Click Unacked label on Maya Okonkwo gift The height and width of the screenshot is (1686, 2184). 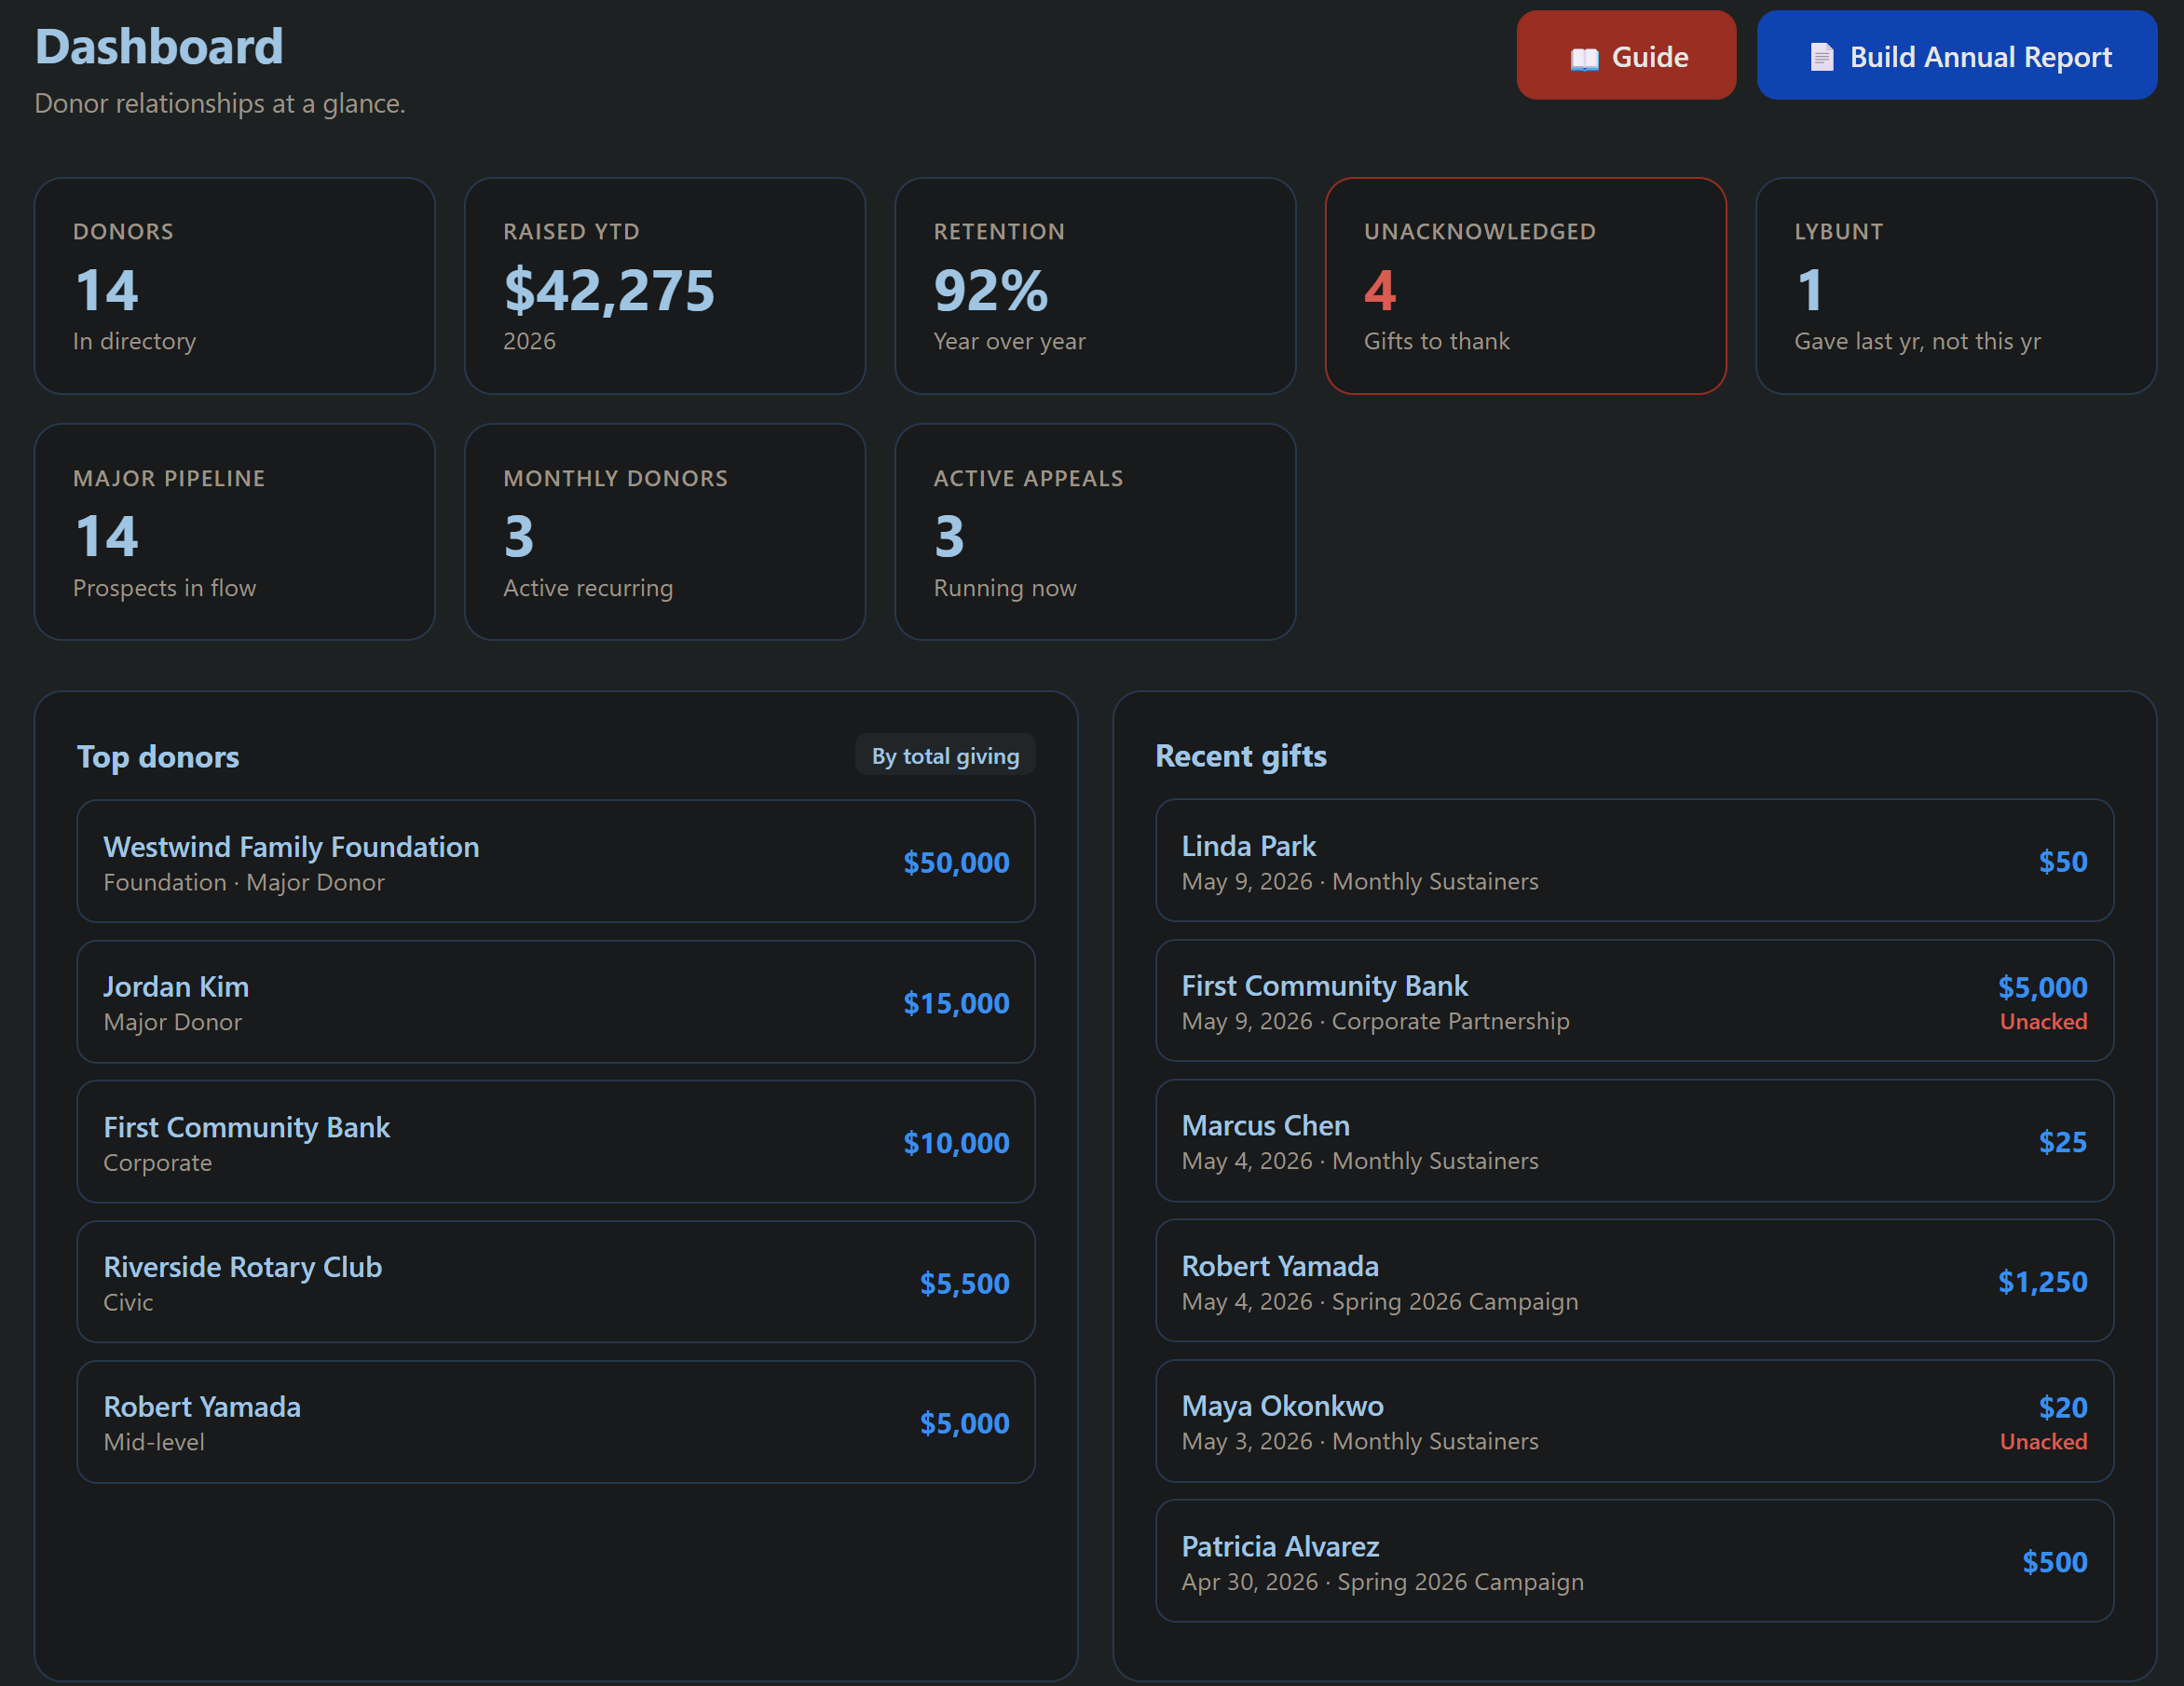(2043, 1442)
